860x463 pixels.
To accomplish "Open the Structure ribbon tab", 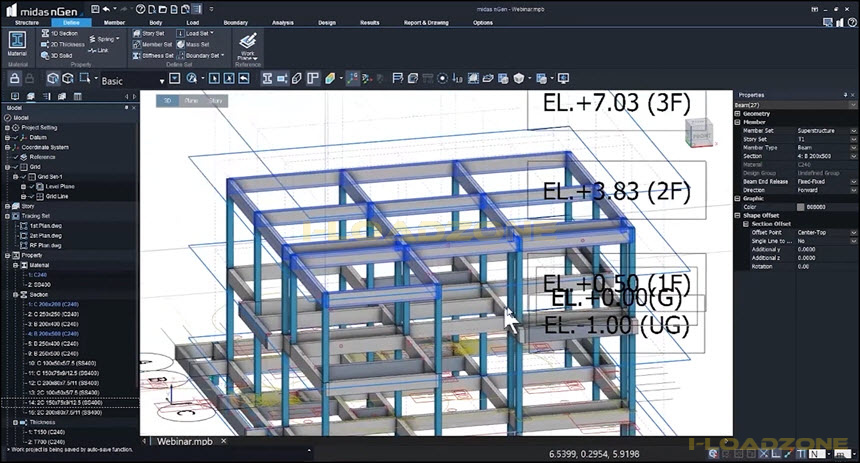I will 27,22.
